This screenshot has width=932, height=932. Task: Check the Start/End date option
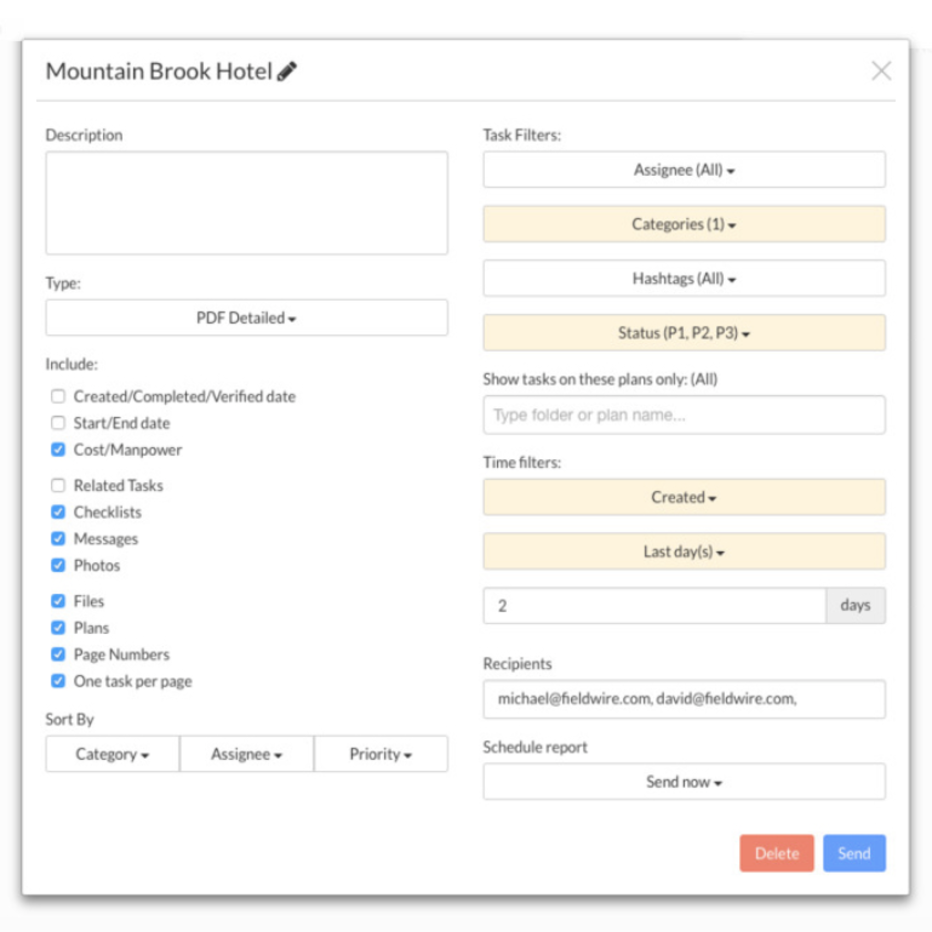click(x=58, y=423)
